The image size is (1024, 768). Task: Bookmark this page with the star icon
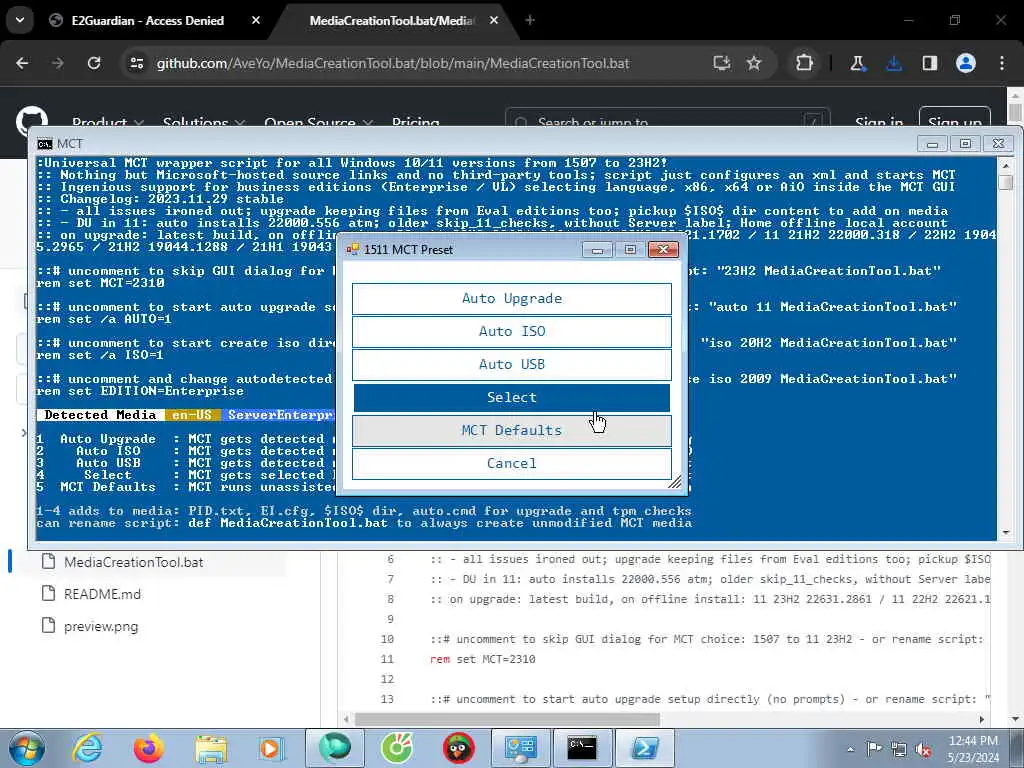pyautogui.click(x=754, y=63)
